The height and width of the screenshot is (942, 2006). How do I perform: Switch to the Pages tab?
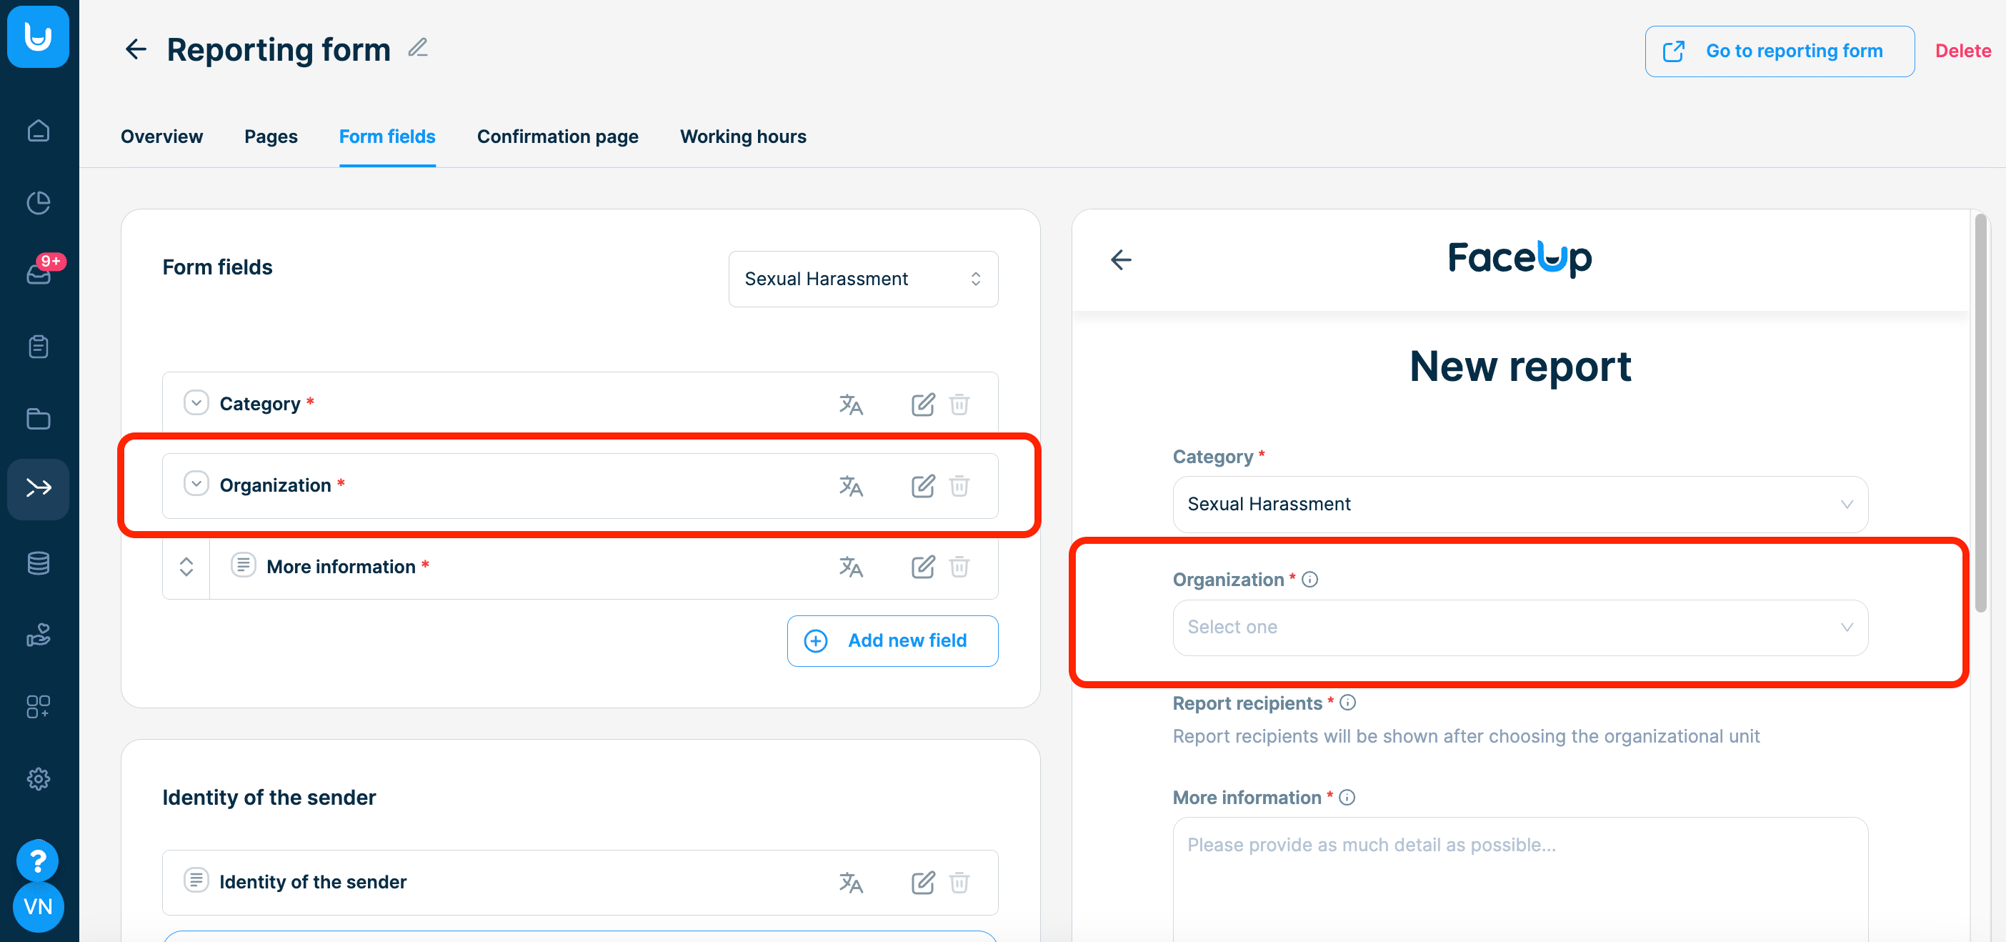[x=271, y=137]
